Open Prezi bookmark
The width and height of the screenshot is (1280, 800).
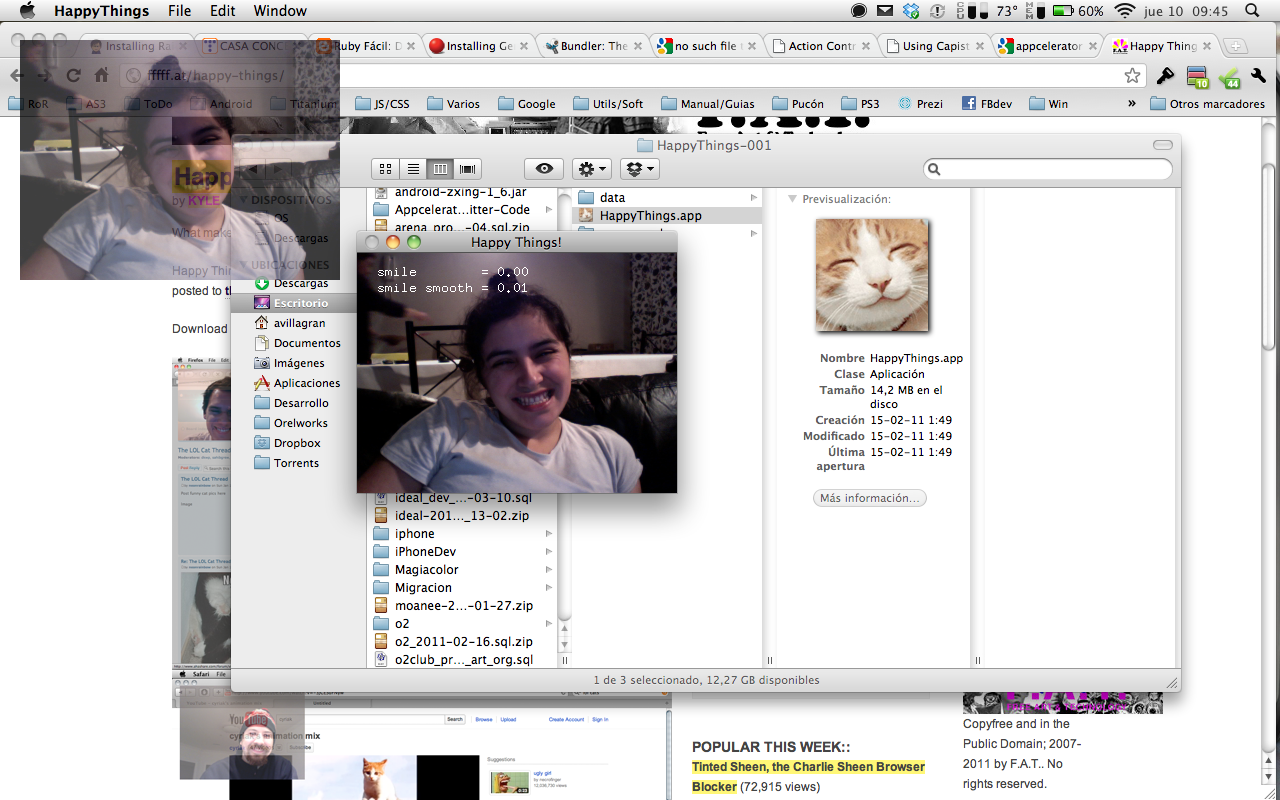coord(921,104)
